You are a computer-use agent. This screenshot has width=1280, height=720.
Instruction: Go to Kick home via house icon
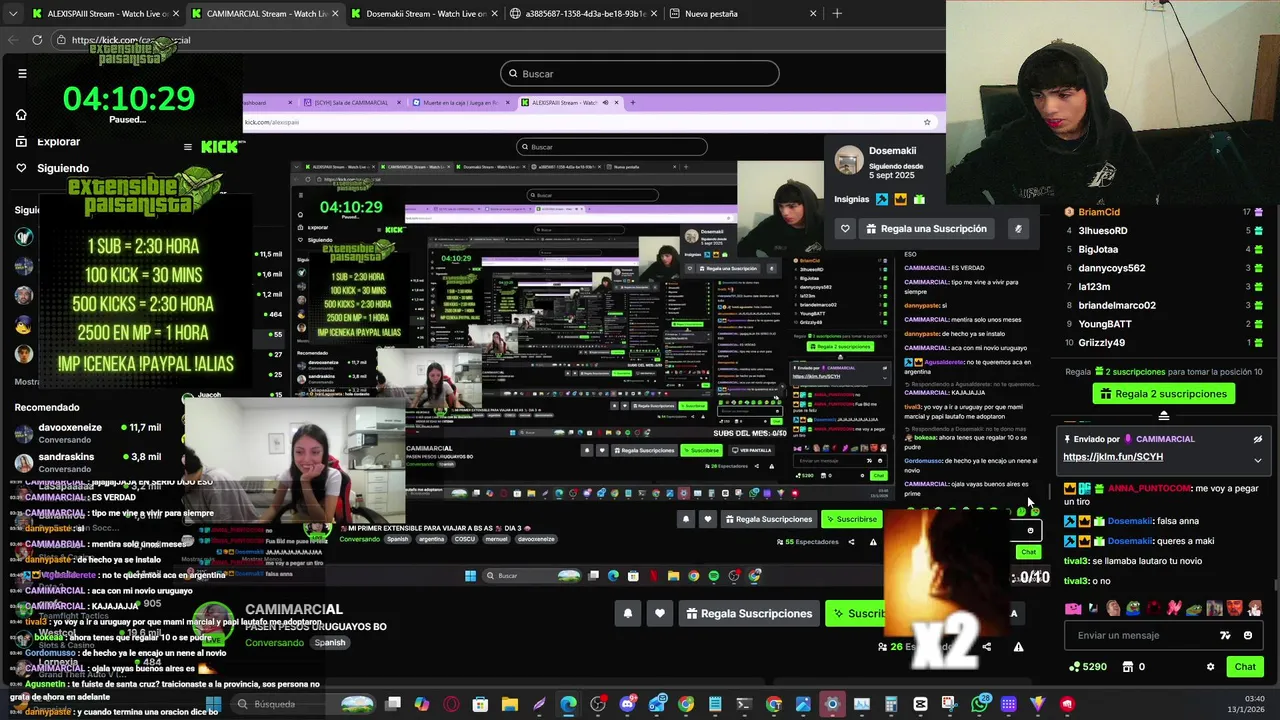21,114
